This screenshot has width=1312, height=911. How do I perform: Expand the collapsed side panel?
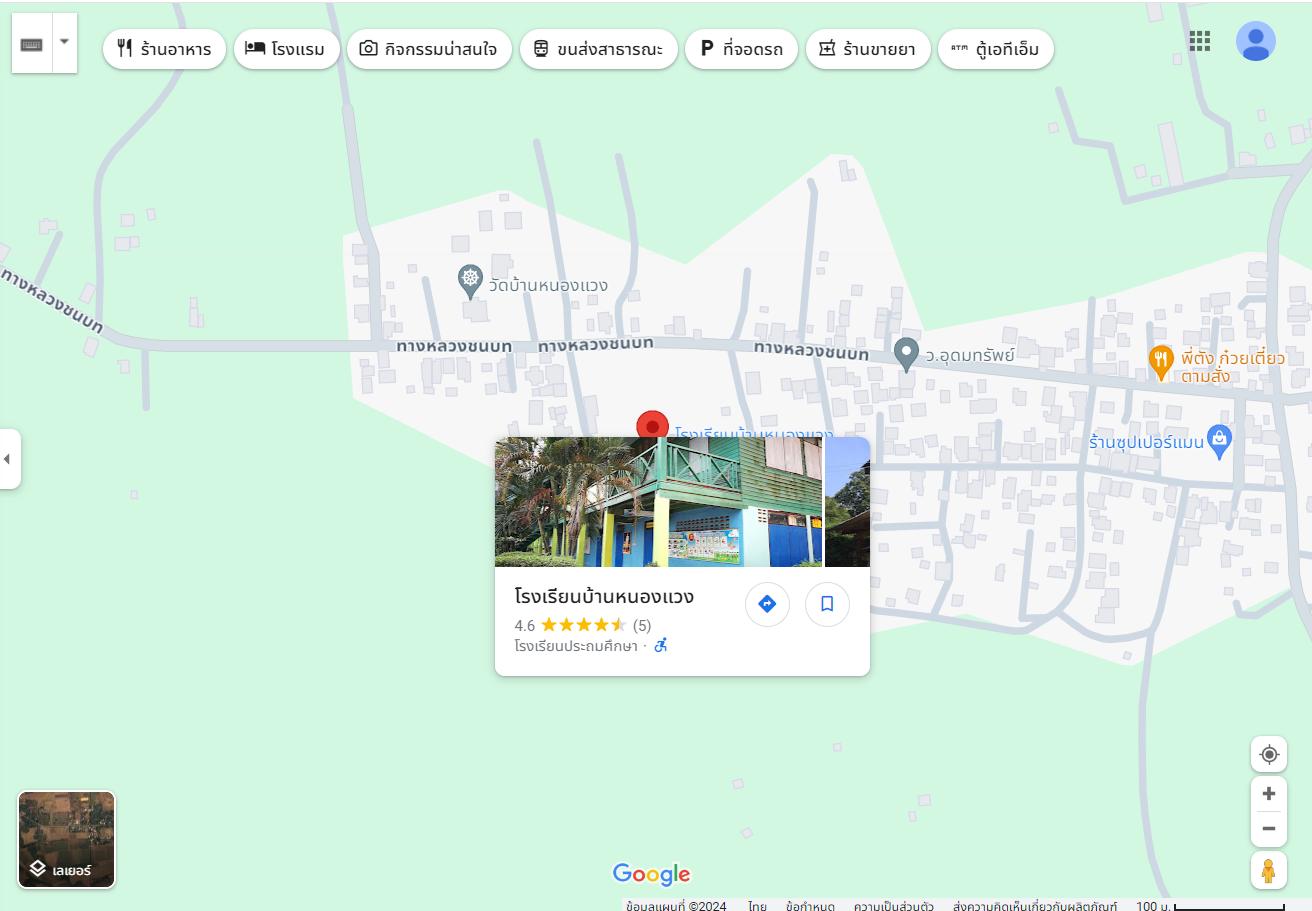[x=8, y=459]
